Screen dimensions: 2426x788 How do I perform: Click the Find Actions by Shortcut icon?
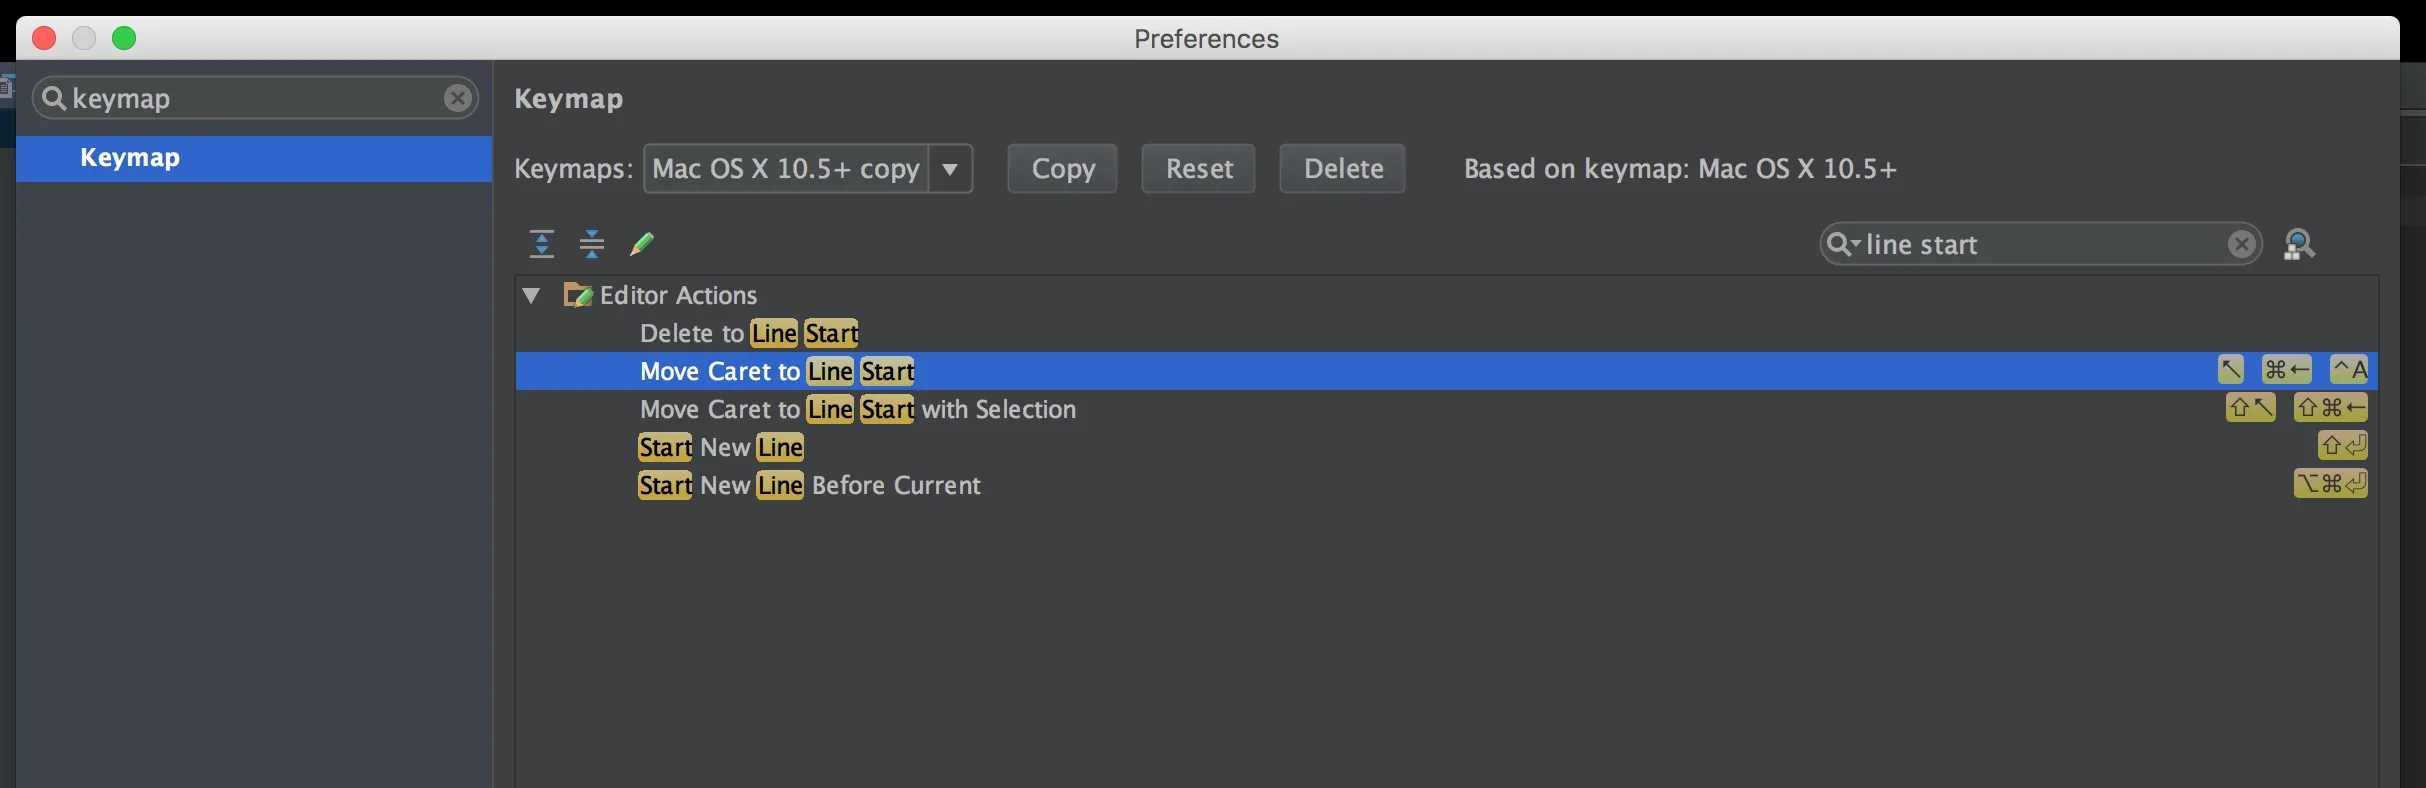(2299, 244)
